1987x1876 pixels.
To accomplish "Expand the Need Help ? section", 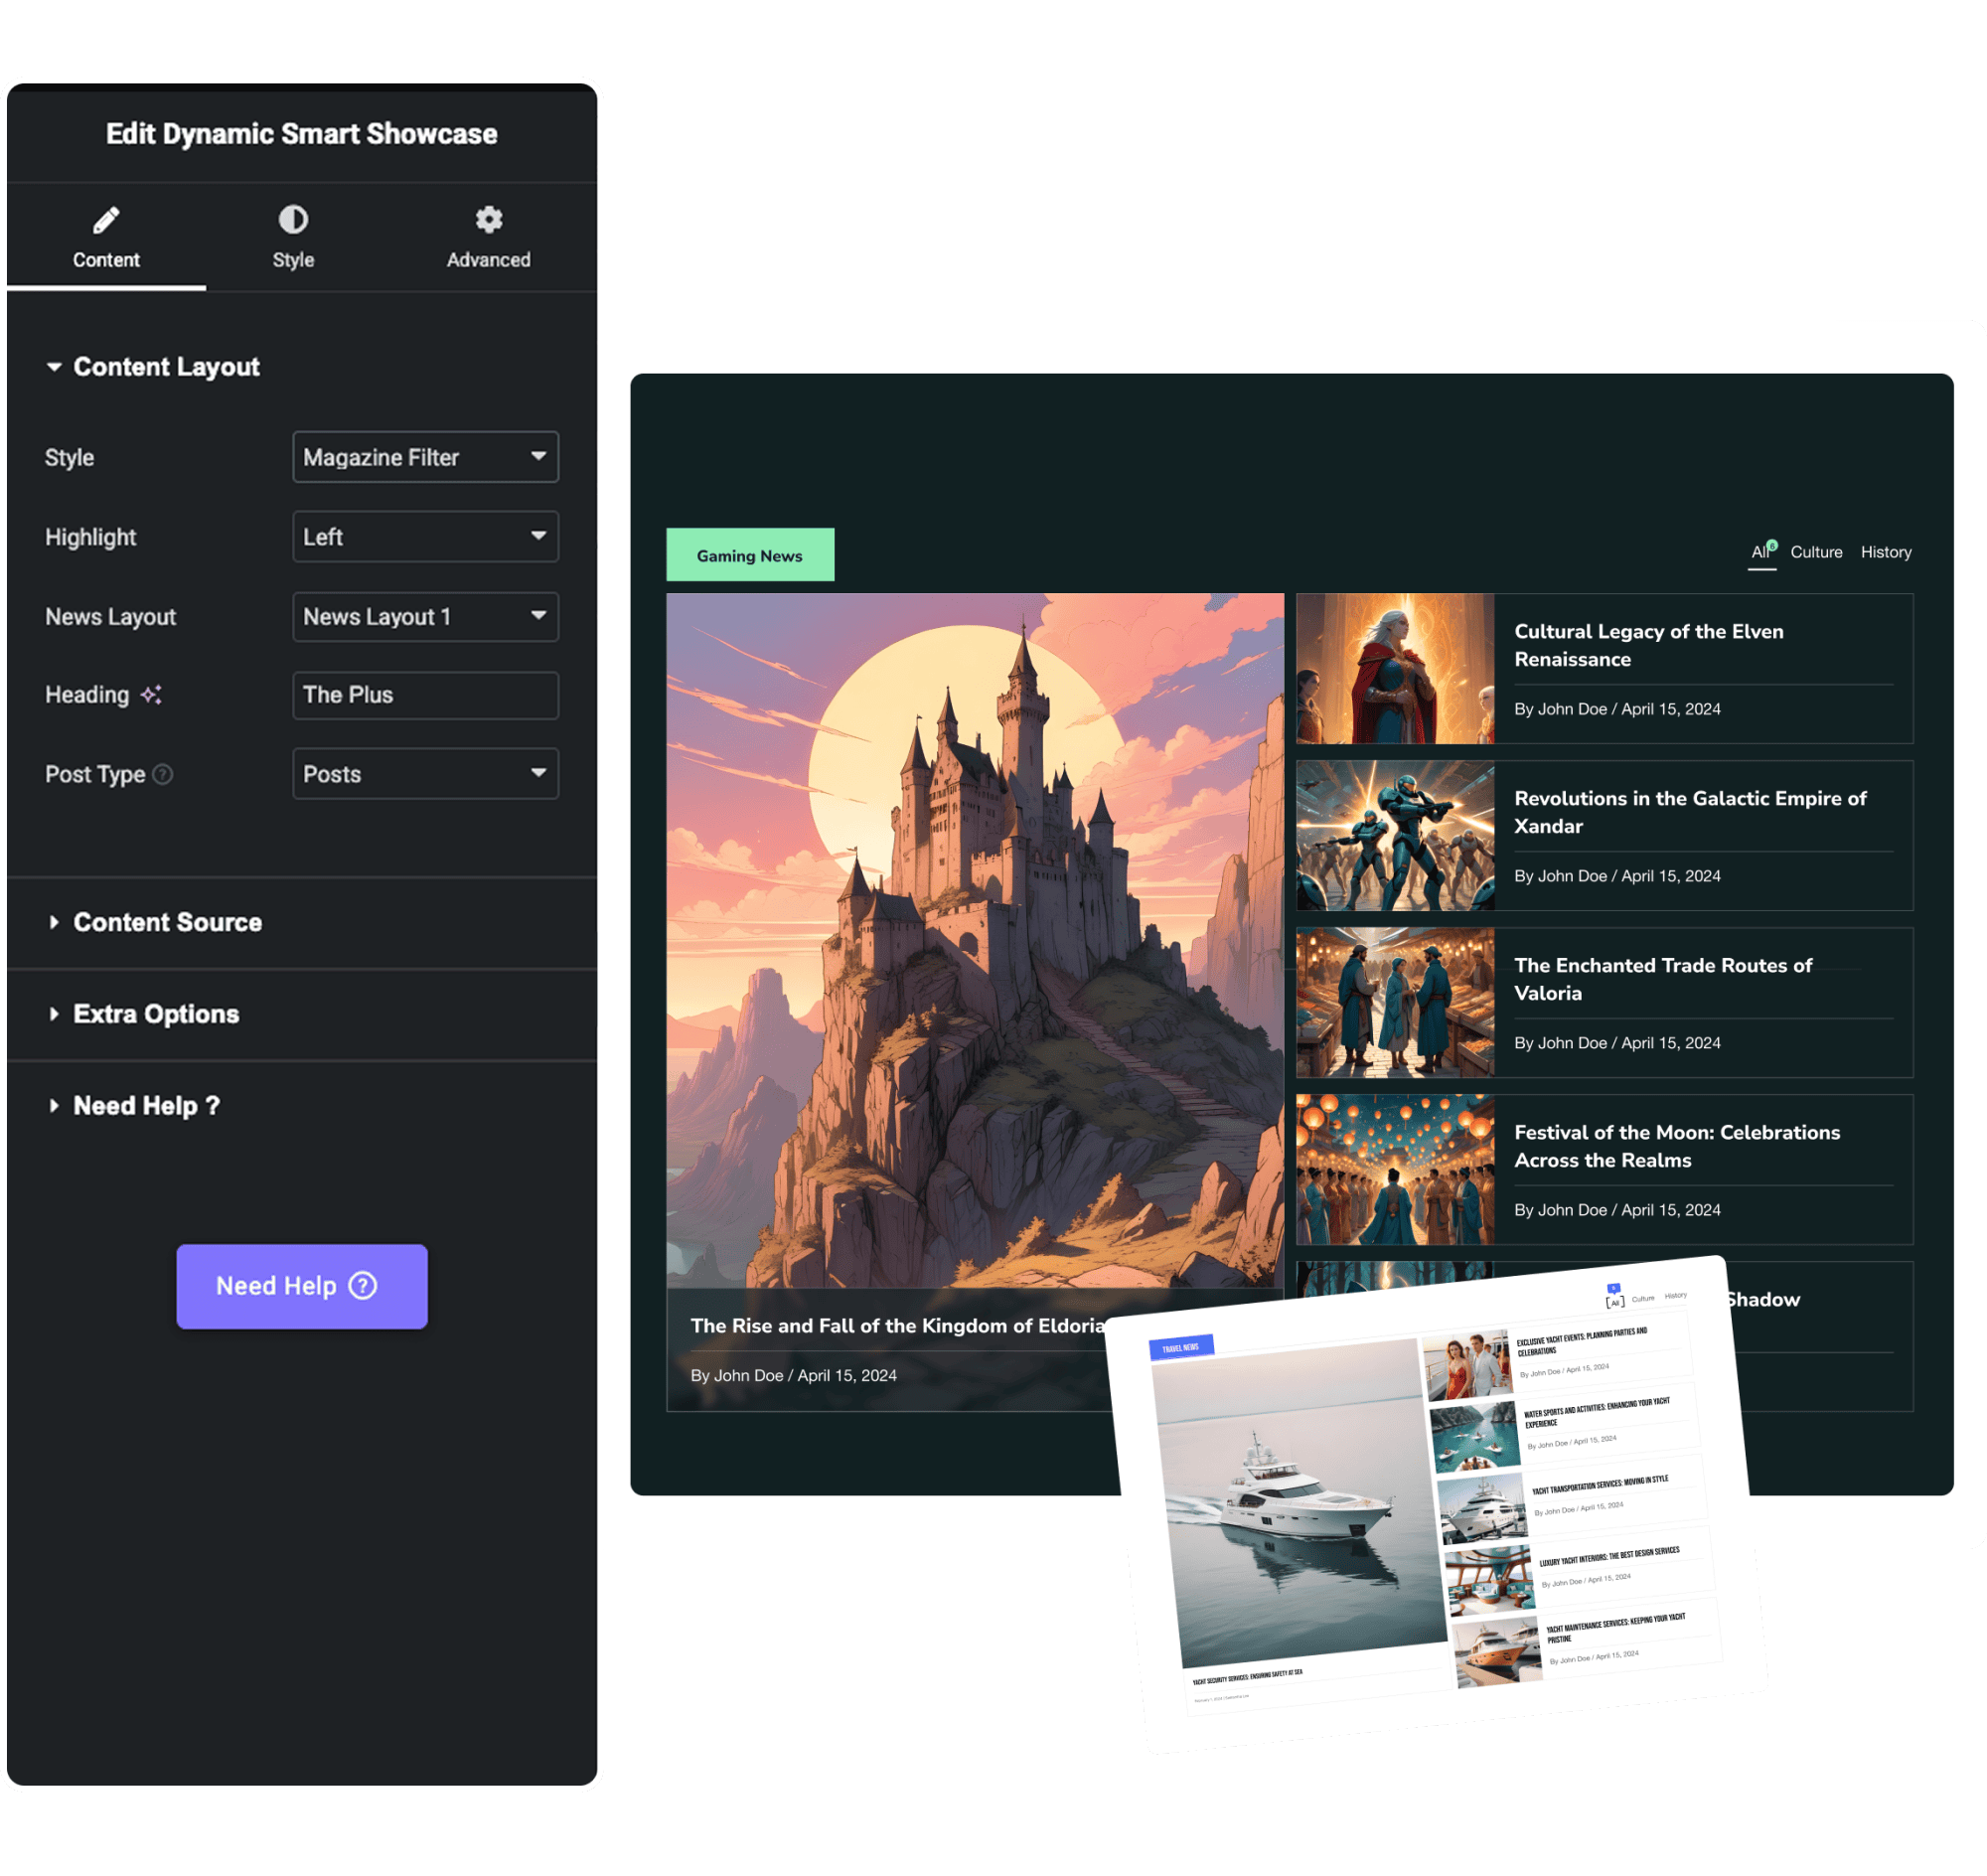I will pyautogui.click(x=146, y=1106).
